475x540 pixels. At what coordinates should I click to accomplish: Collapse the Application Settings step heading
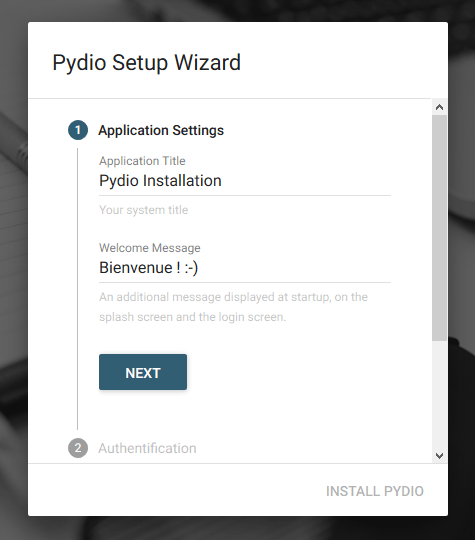tap(161, 130)
